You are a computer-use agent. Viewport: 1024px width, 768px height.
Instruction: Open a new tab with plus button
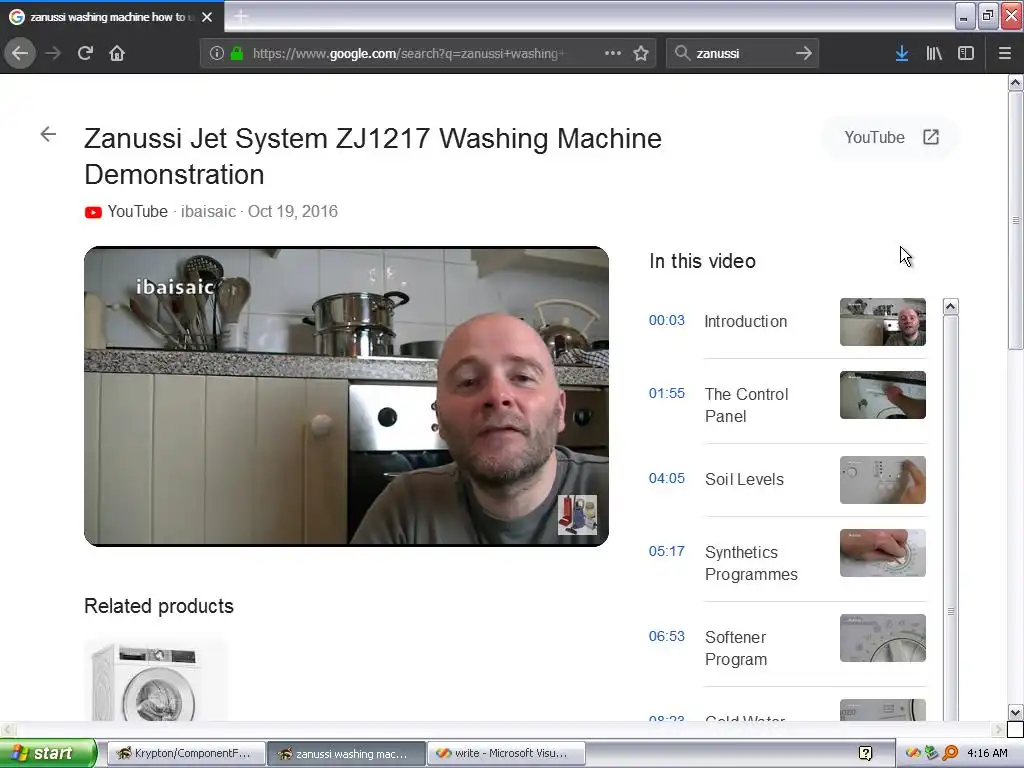coord(241,16)
